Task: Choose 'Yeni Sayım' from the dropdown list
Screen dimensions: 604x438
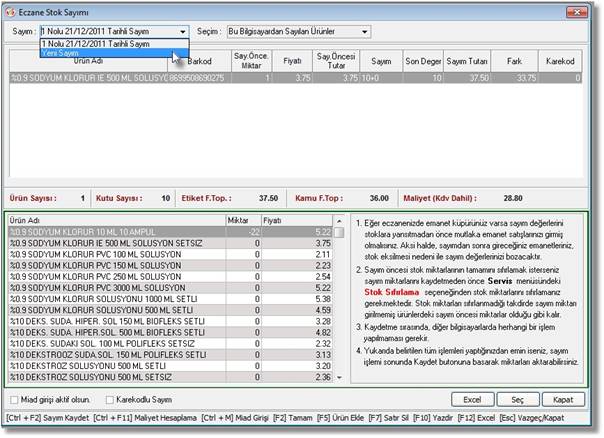Action: (60, 54)
